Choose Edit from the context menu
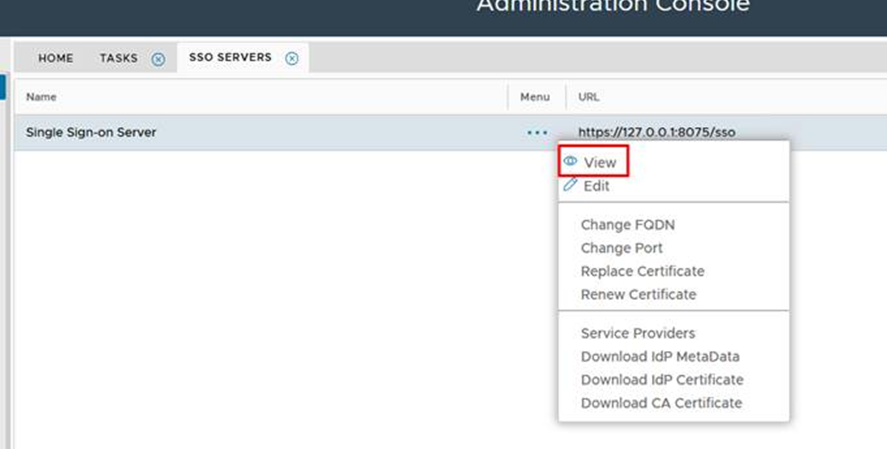 596,186
